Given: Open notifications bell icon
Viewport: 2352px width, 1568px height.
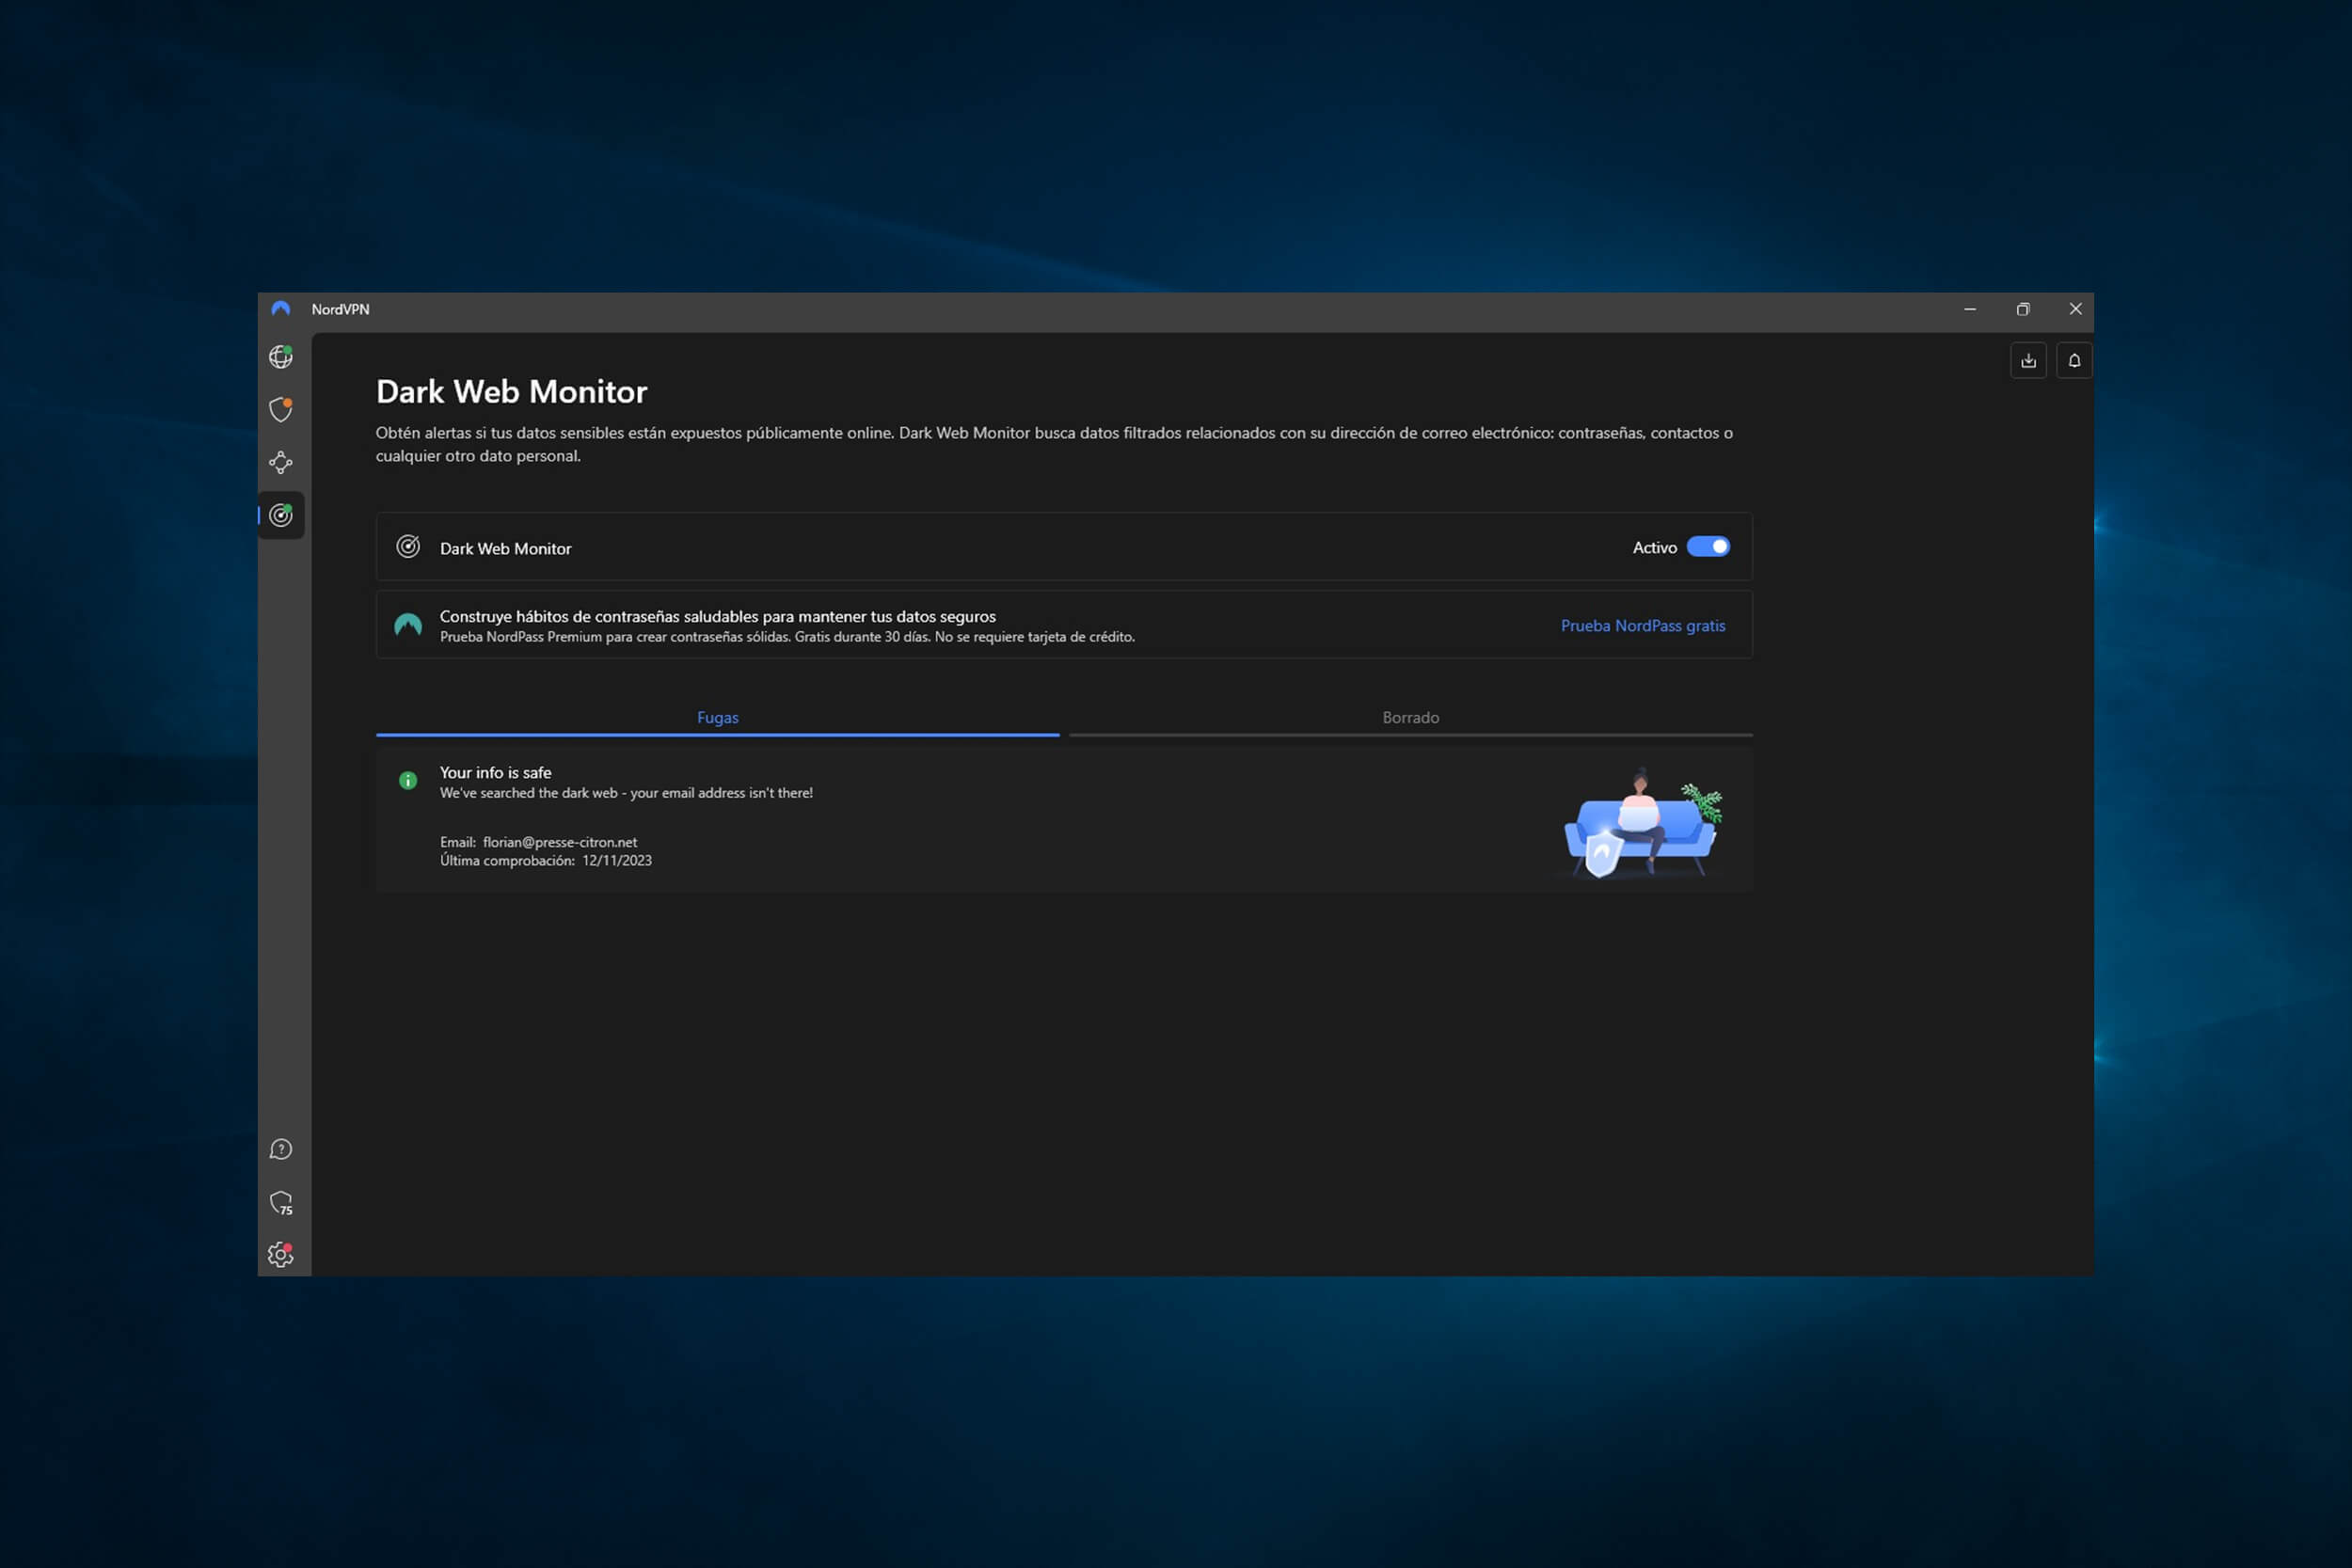Looking at the screenshot, I should click(2074, 361).
